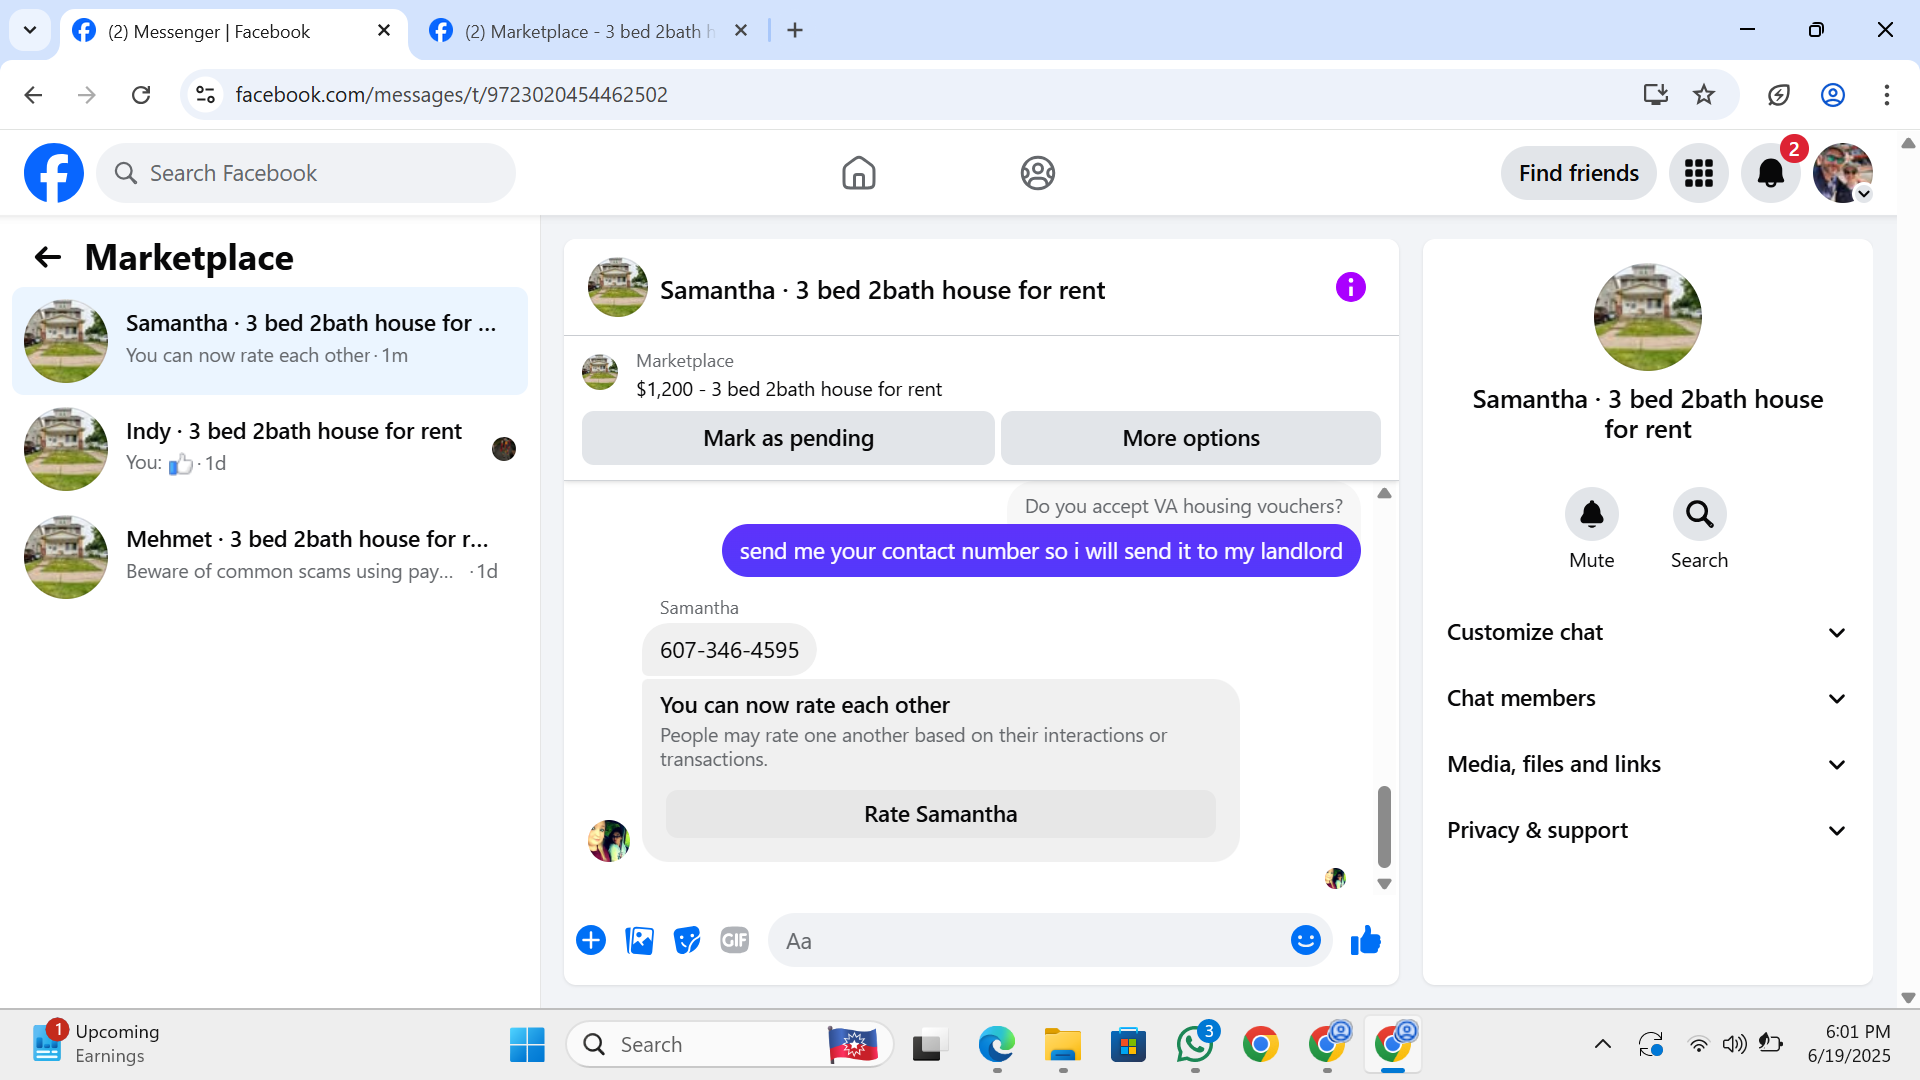Open the large listing photo in the right panel
This screenshot has height=1080, width=1920.
pyautogui.click(x=1648, y=317)
